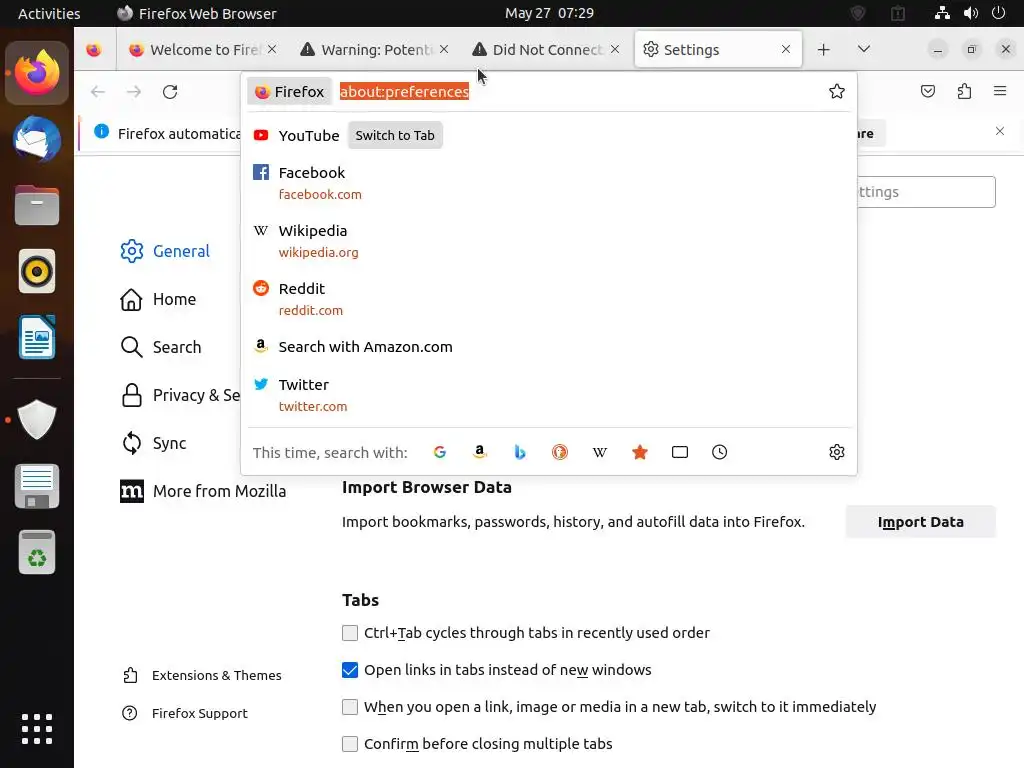Open new tab with plus button

click(824, 50)
